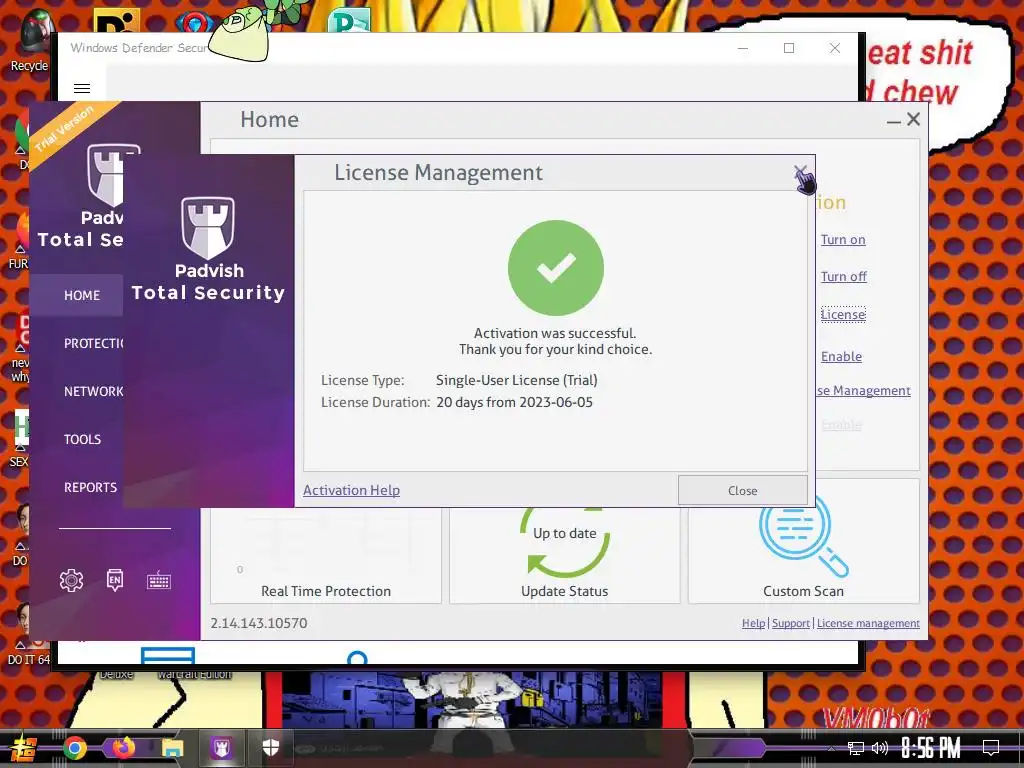
Task: Click the Close button in License Management
Action: (743, 490)
